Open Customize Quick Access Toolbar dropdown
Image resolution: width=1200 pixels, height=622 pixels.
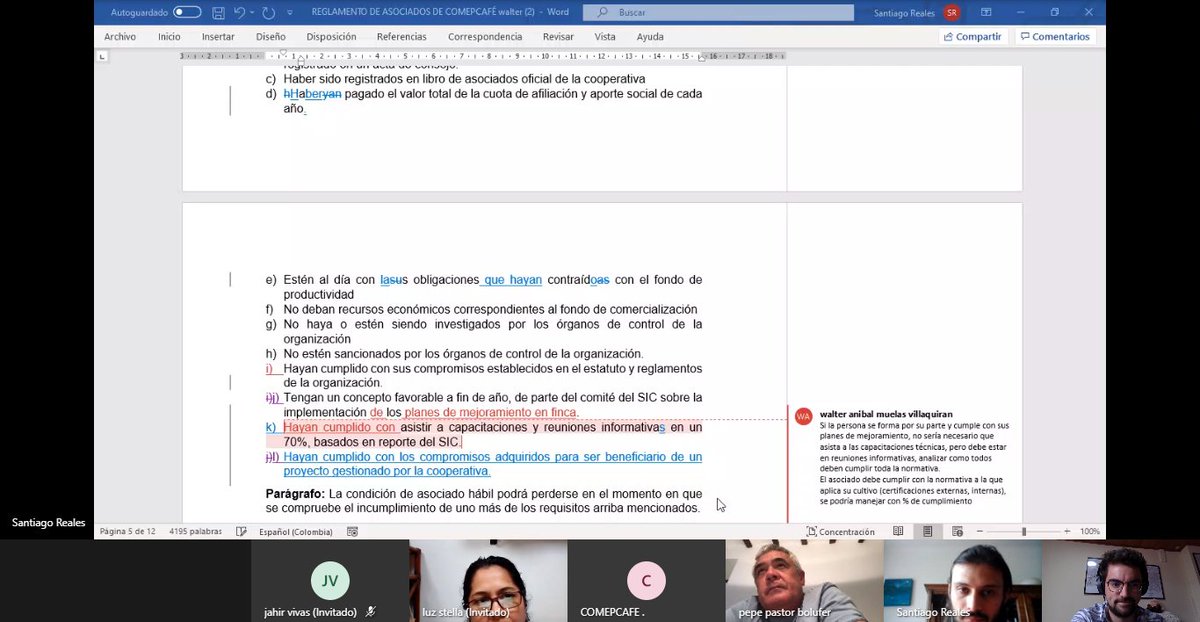(x=290, y=12)
